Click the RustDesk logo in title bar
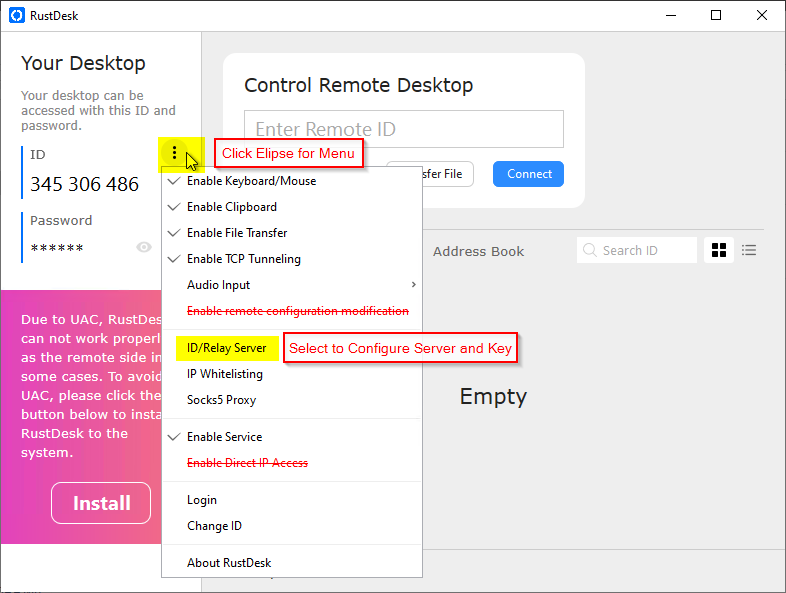The height and width of the screenshot is (593, 786). 17,16
